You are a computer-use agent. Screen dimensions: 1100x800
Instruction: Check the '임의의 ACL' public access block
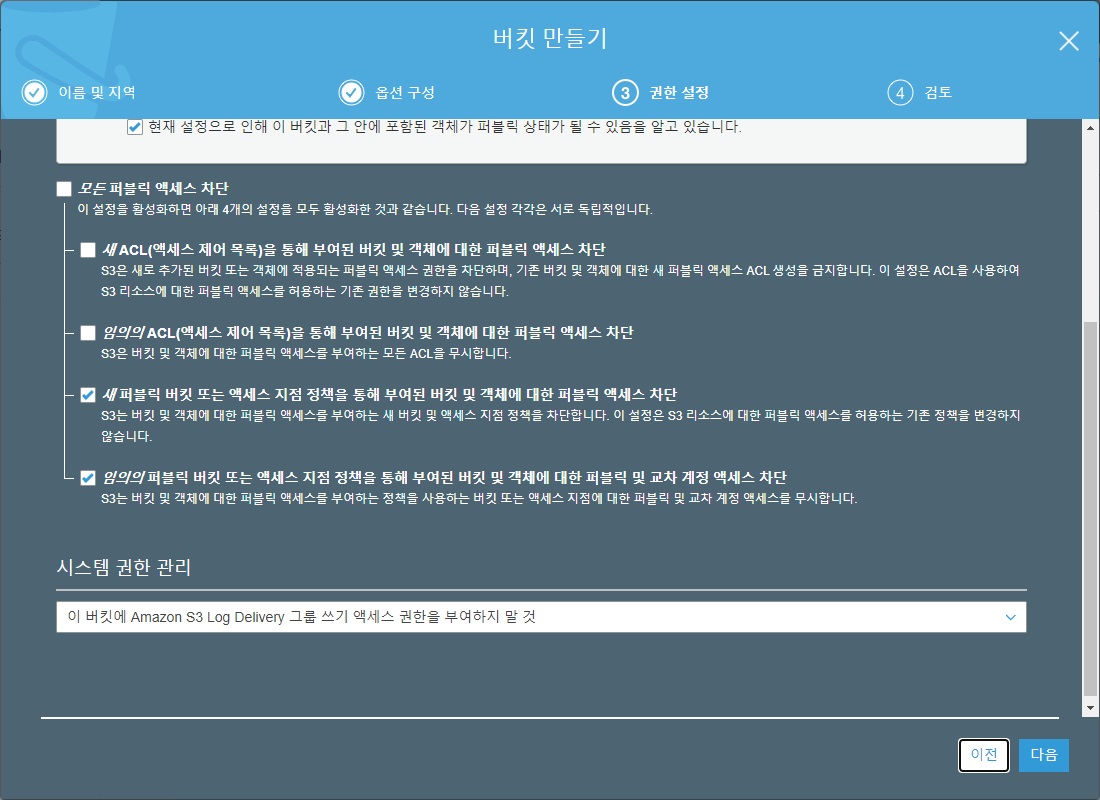[x=88, y=333]
